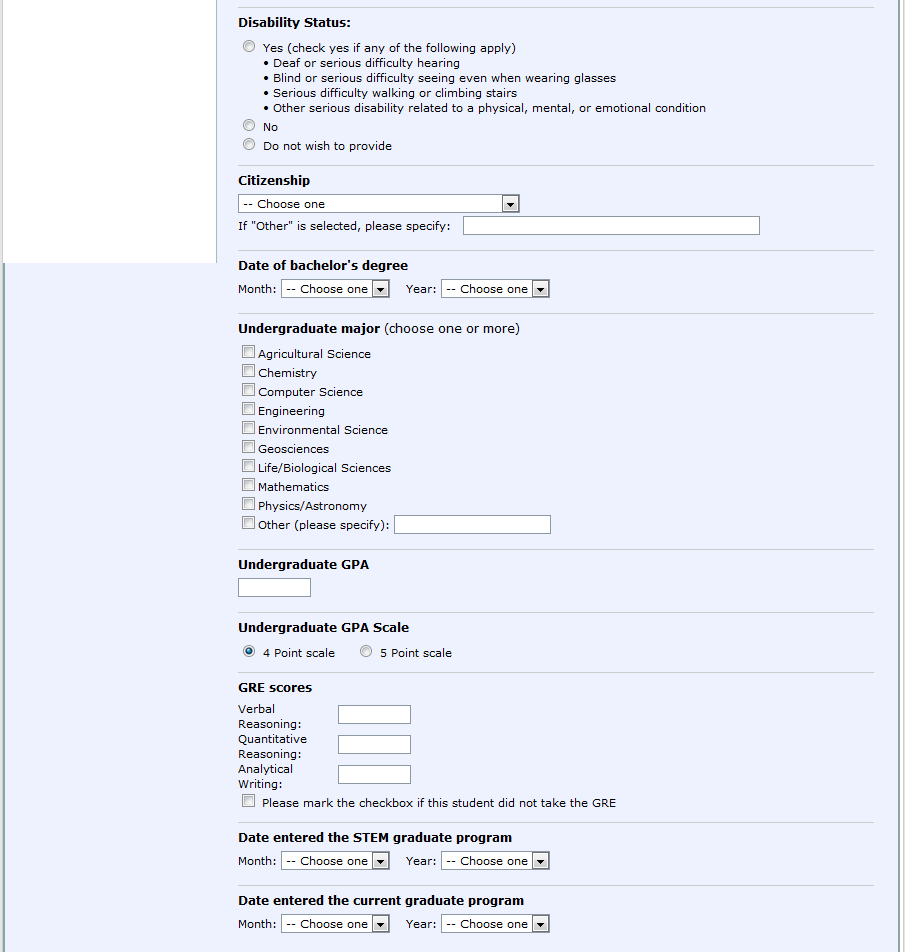This screenshot has width=905, height=952.
Task: Check the Chemistry major checkbox
Action: [248, 371]
